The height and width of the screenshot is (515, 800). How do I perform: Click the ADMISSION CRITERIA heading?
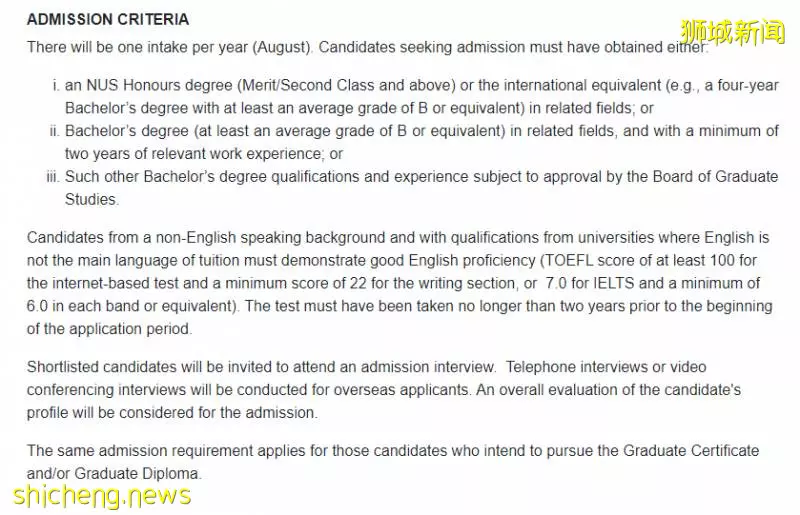coord(108,19)
